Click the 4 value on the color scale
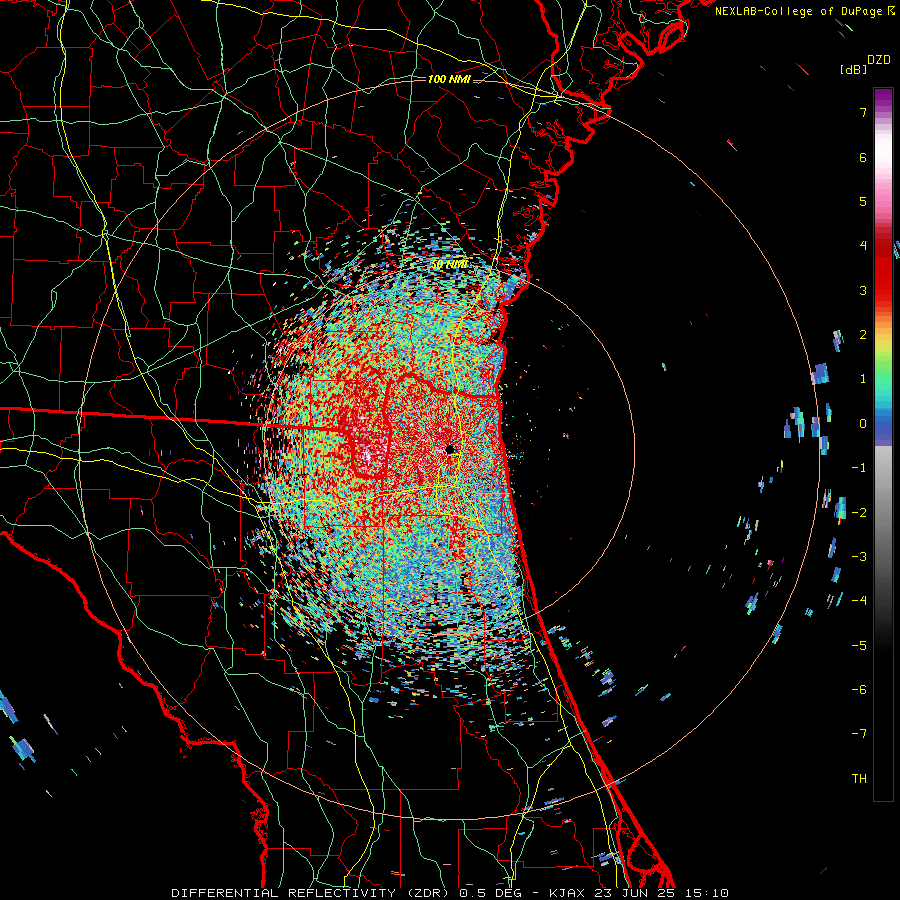Viewport: 900px width, 900px height. [x=863, y=246]
